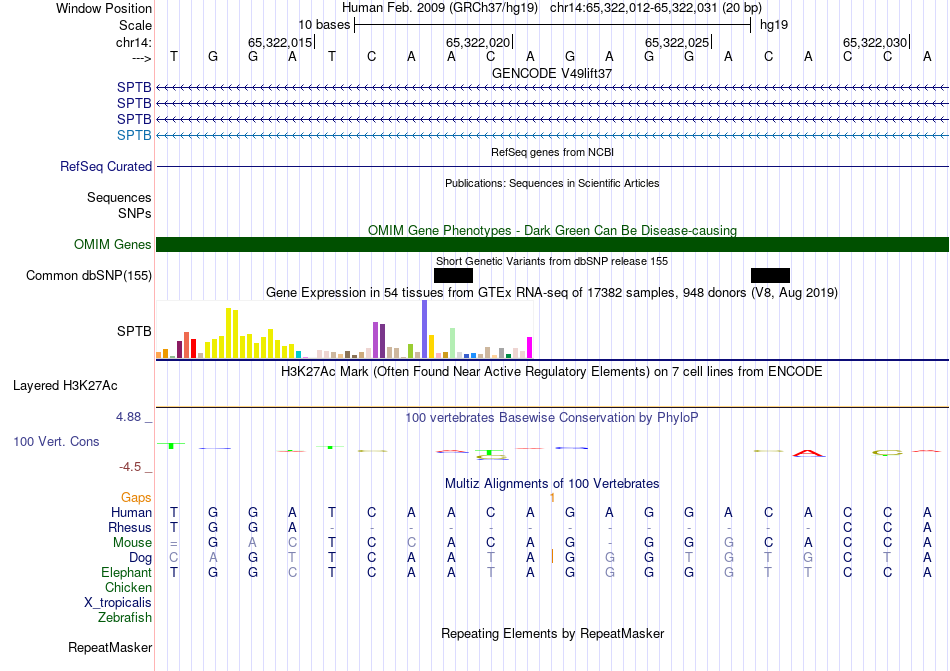Click the left black Common dbSNP variant block
Viewport: 950px width, 671px height.
coord(453,275)
